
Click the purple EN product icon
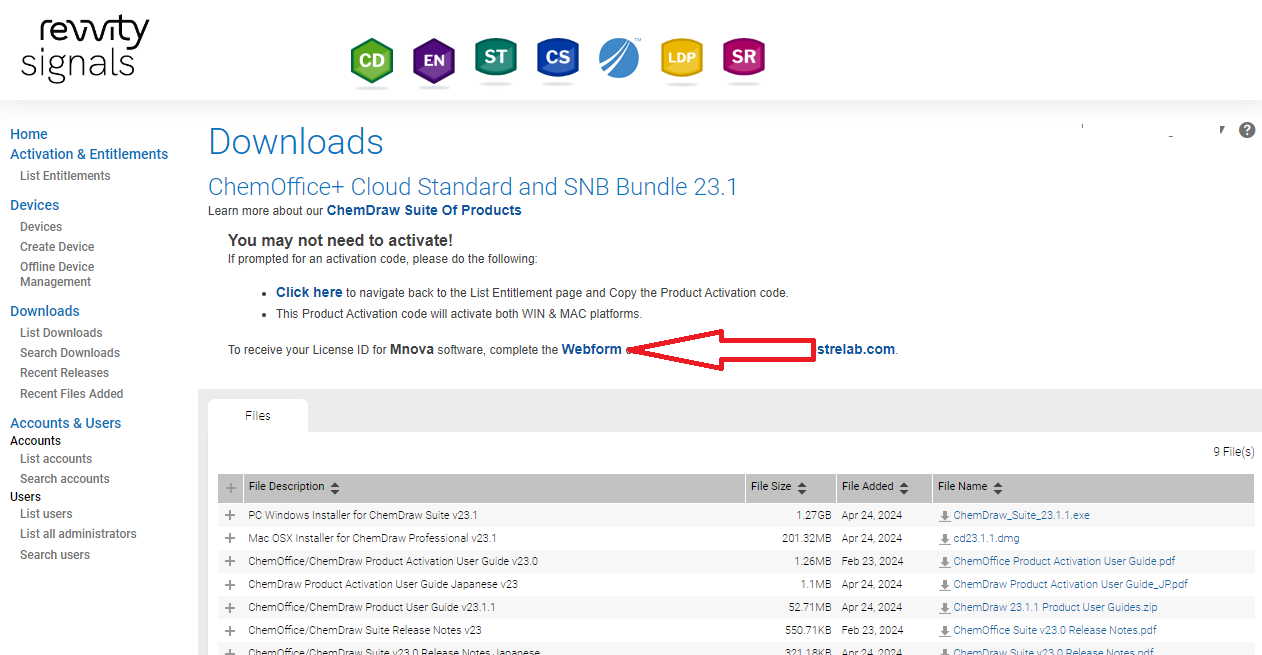tap(434, 61)
